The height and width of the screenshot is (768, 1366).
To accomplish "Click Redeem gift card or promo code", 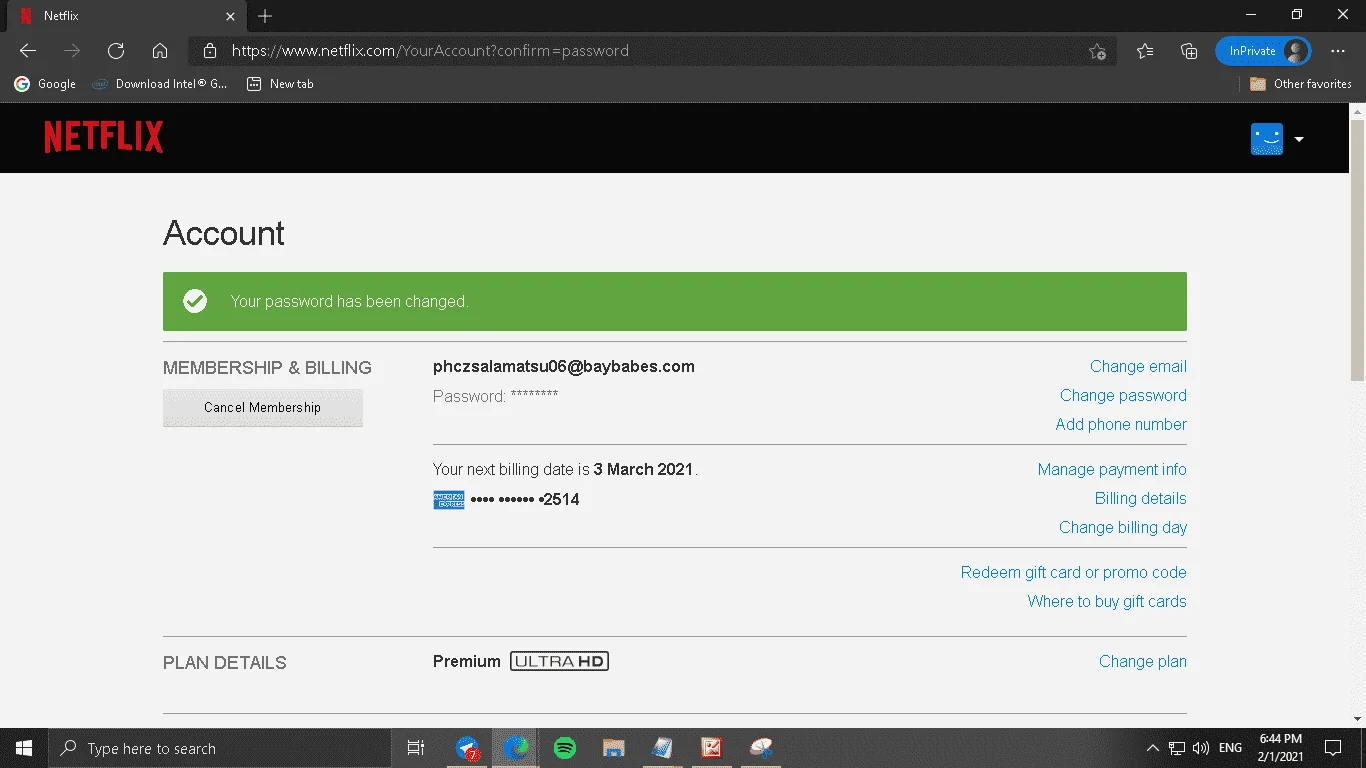I will click(1074, 573).
